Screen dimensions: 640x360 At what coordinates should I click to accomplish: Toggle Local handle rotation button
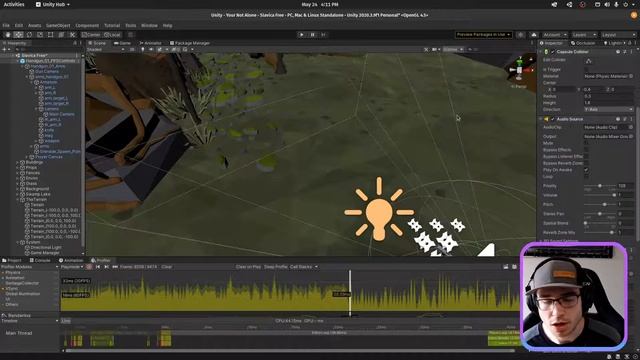[x=112, y=35]
